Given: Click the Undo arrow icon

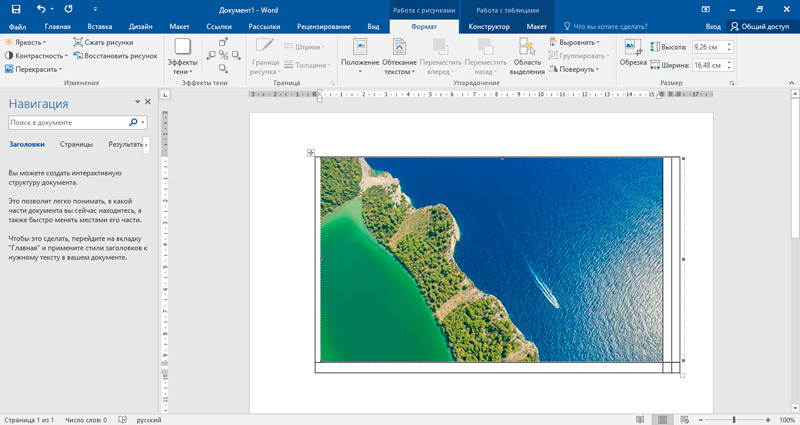Looking at the screenshot, I should click(x=39, y=8).
